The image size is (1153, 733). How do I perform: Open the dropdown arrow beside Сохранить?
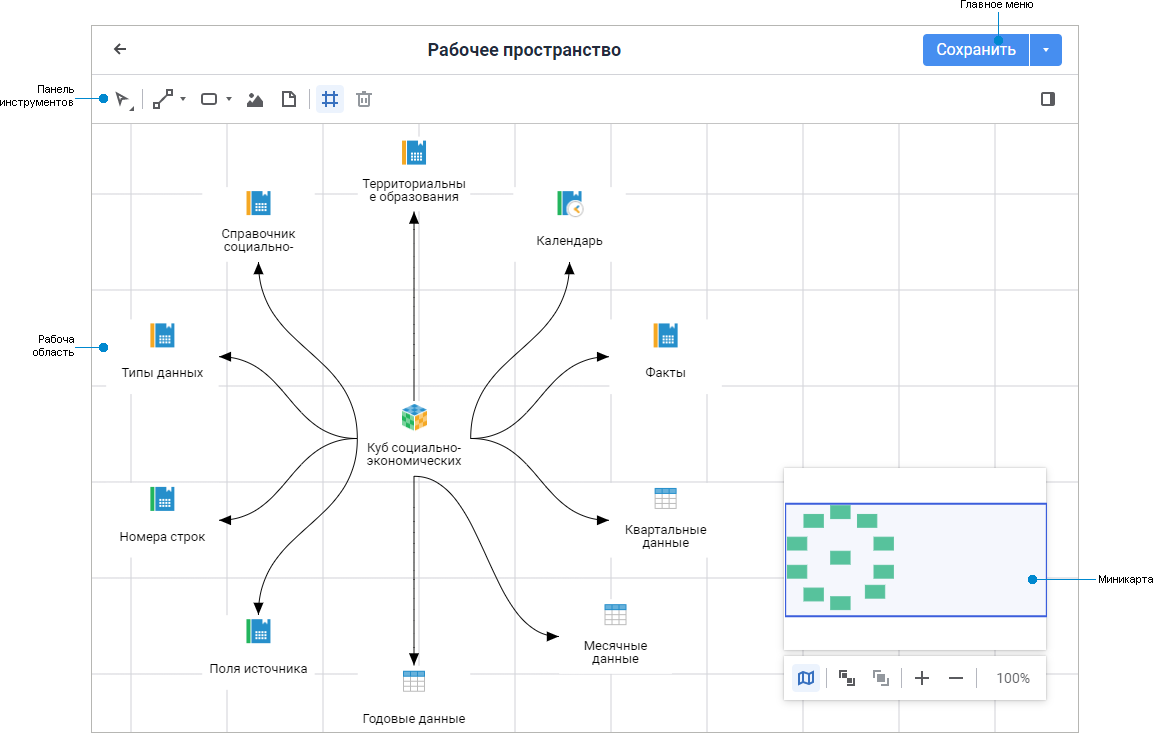tap(1046, 50)
